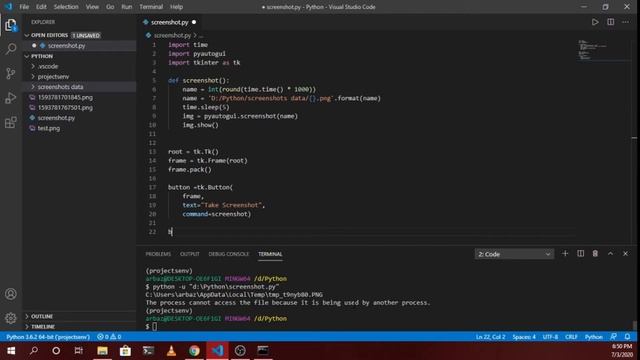Screen dimensions: 640x360
Task: Open the terminal selector dropdown 2: Code
Action: (514, 254)
